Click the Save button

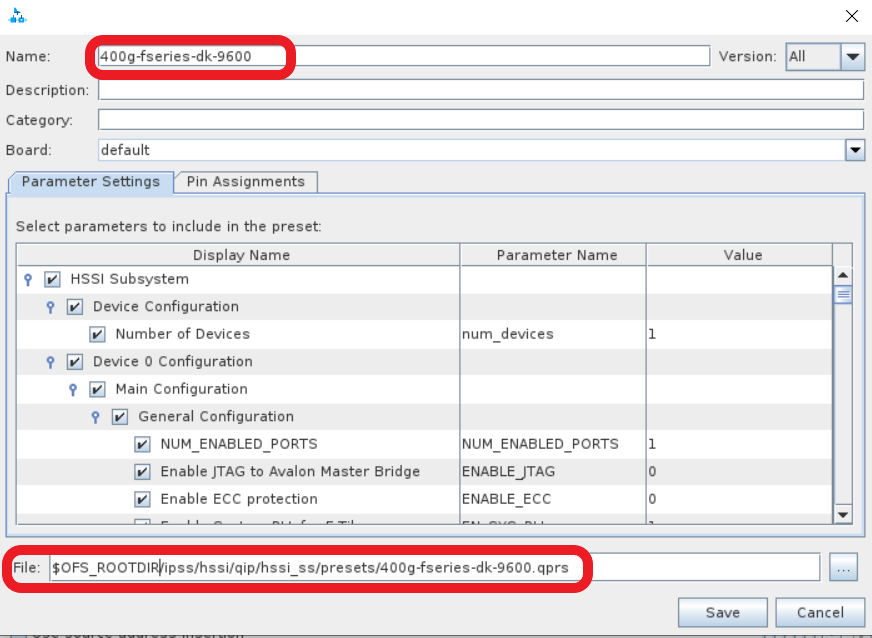722,612
